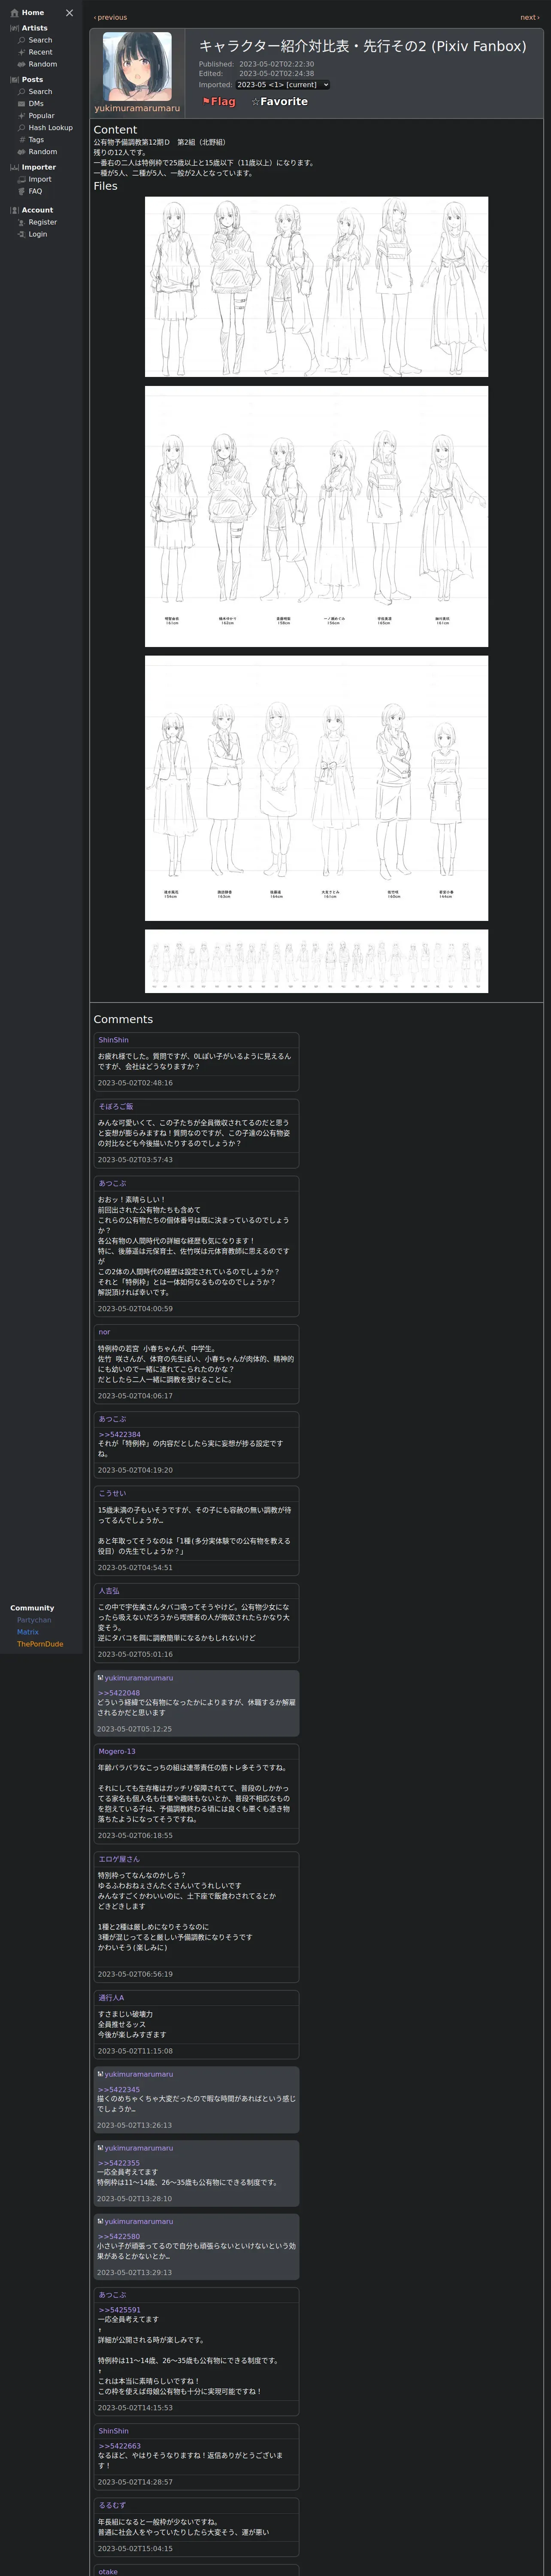Open the Popular posts entry
Screen dimensions: 551x2576
tap(36, 116)
